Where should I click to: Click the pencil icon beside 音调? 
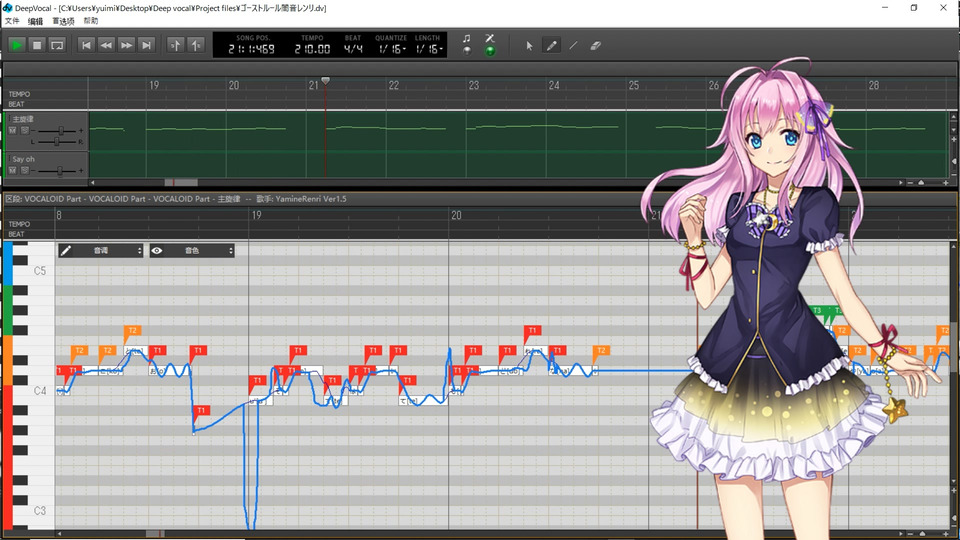click(x=66, y=250)
